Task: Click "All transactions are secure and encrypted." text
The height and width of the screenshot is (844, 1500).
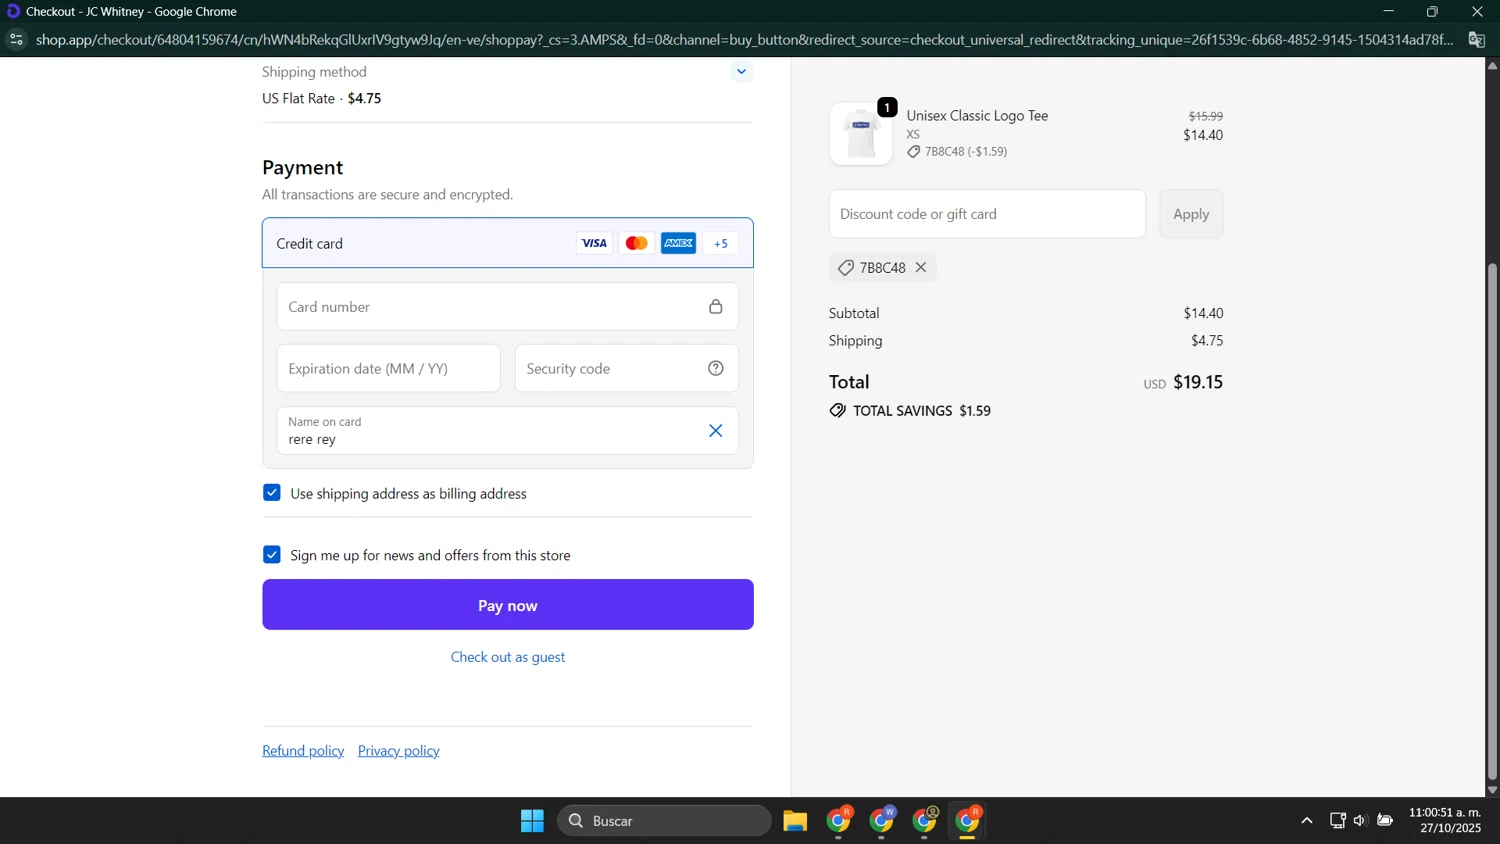Action: tap(388, 195)
